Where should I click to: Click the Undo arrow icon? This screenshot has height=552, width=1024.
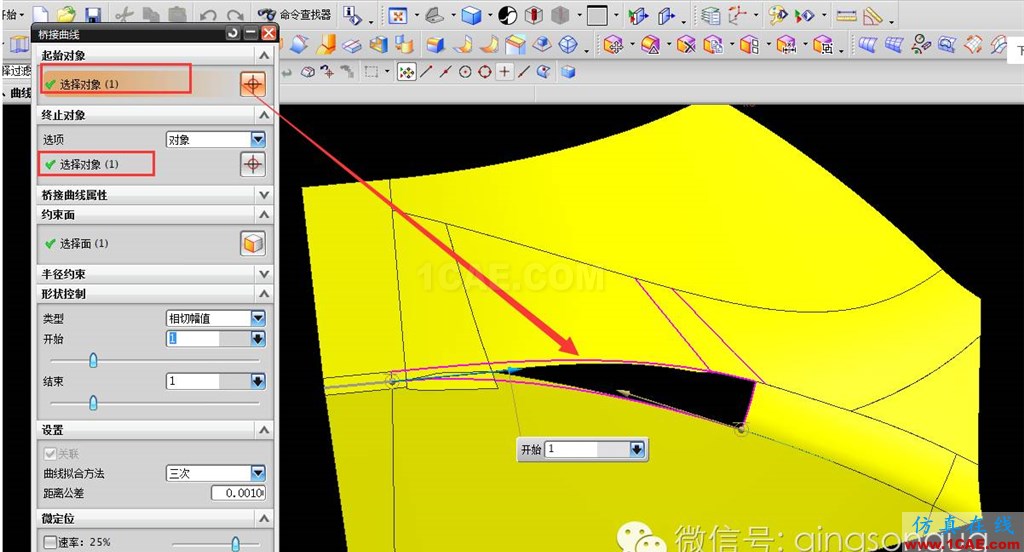[x=208, y=15]
